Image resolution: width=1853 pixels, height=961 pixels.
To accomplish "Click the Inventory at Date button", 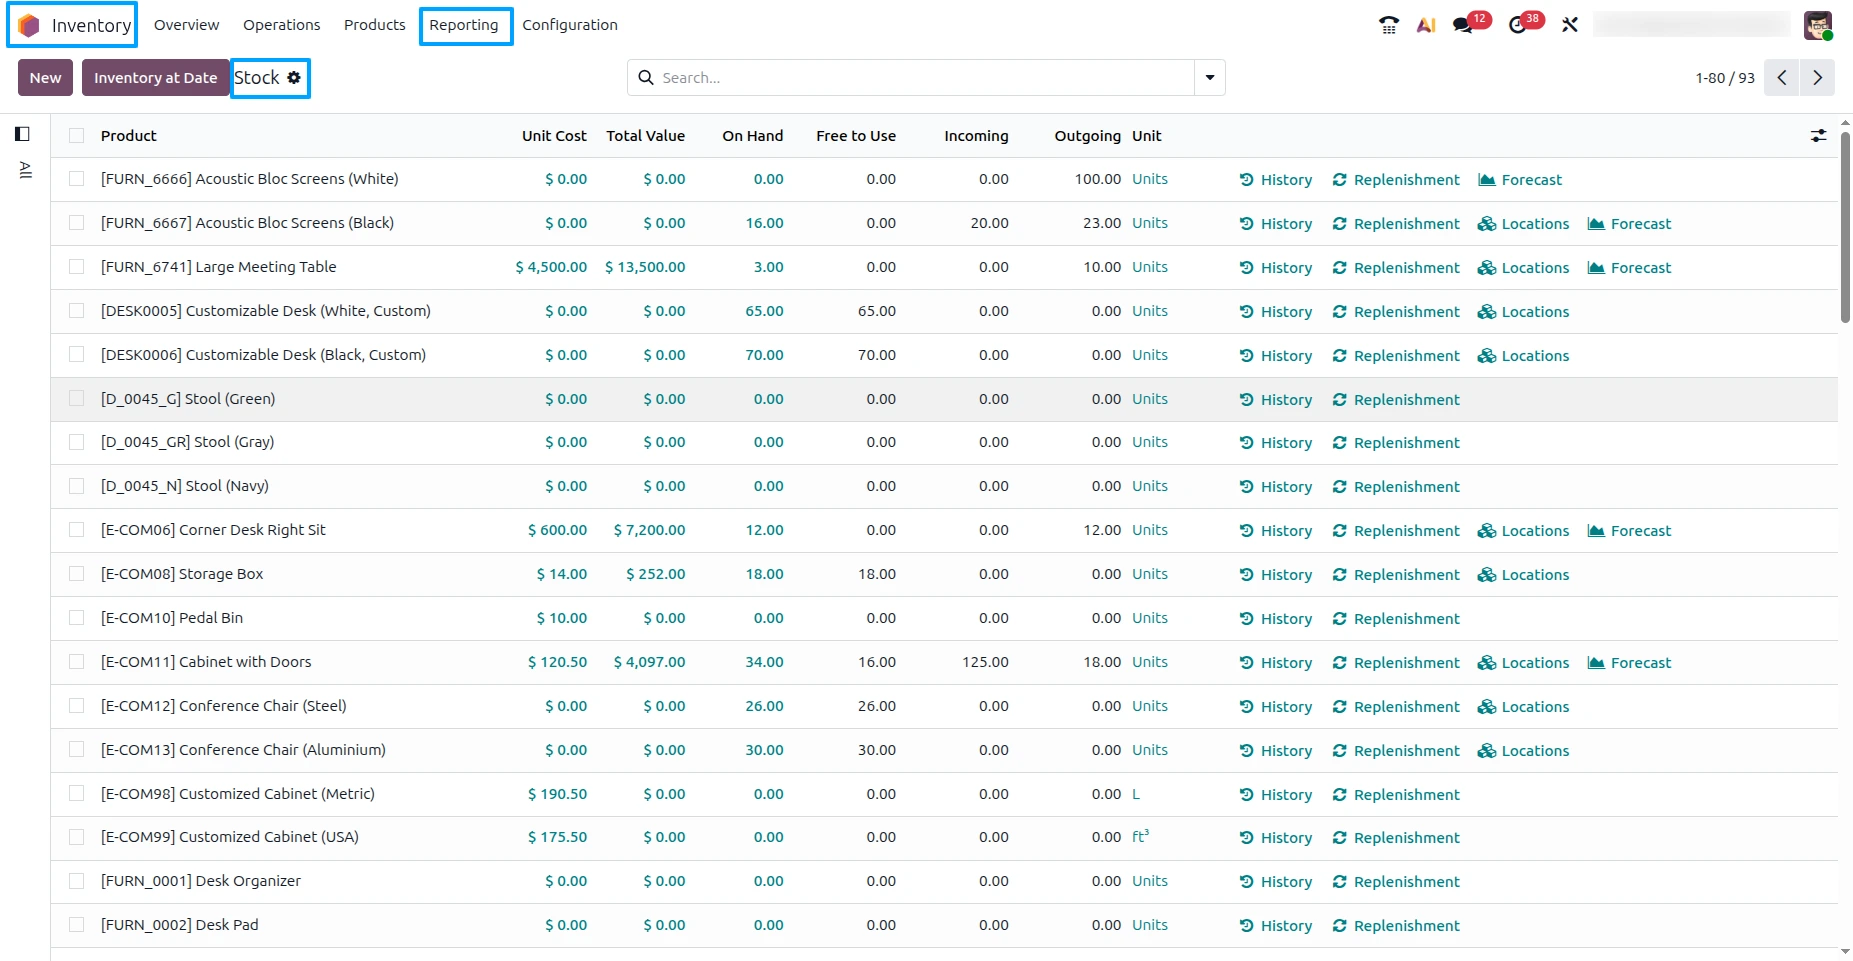I will pyautogui.click(x=155, y=77).
